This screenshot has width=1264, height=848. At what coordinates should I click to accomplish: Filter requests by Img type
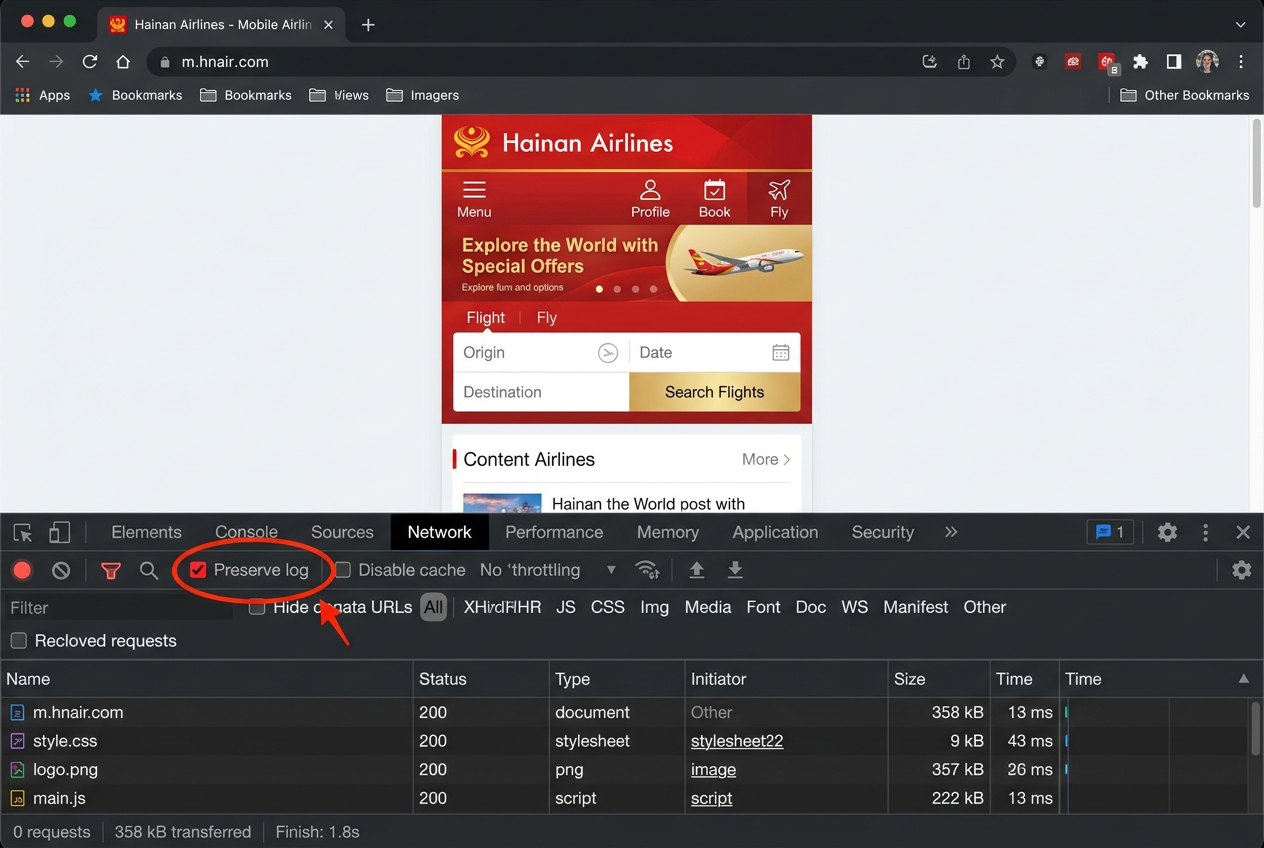pos(655,607)
